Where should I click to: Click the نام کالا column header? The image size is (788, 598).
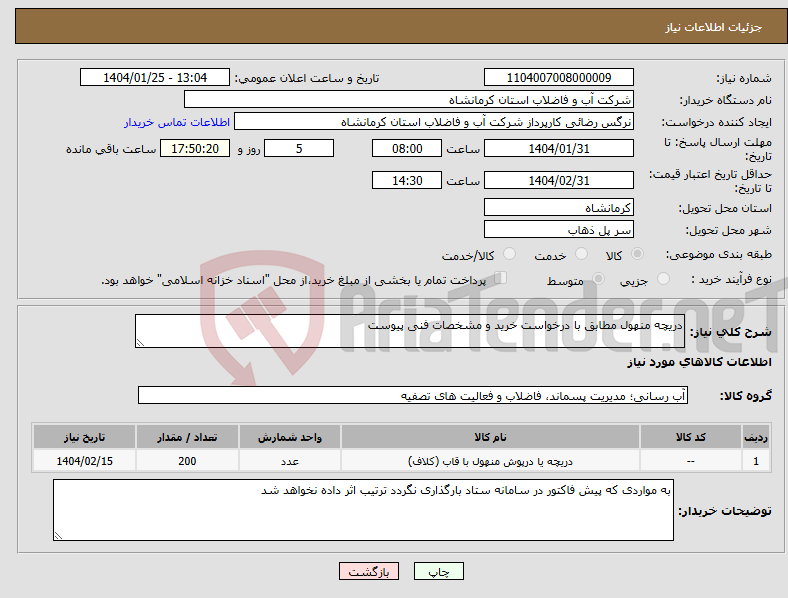[490, 437]
